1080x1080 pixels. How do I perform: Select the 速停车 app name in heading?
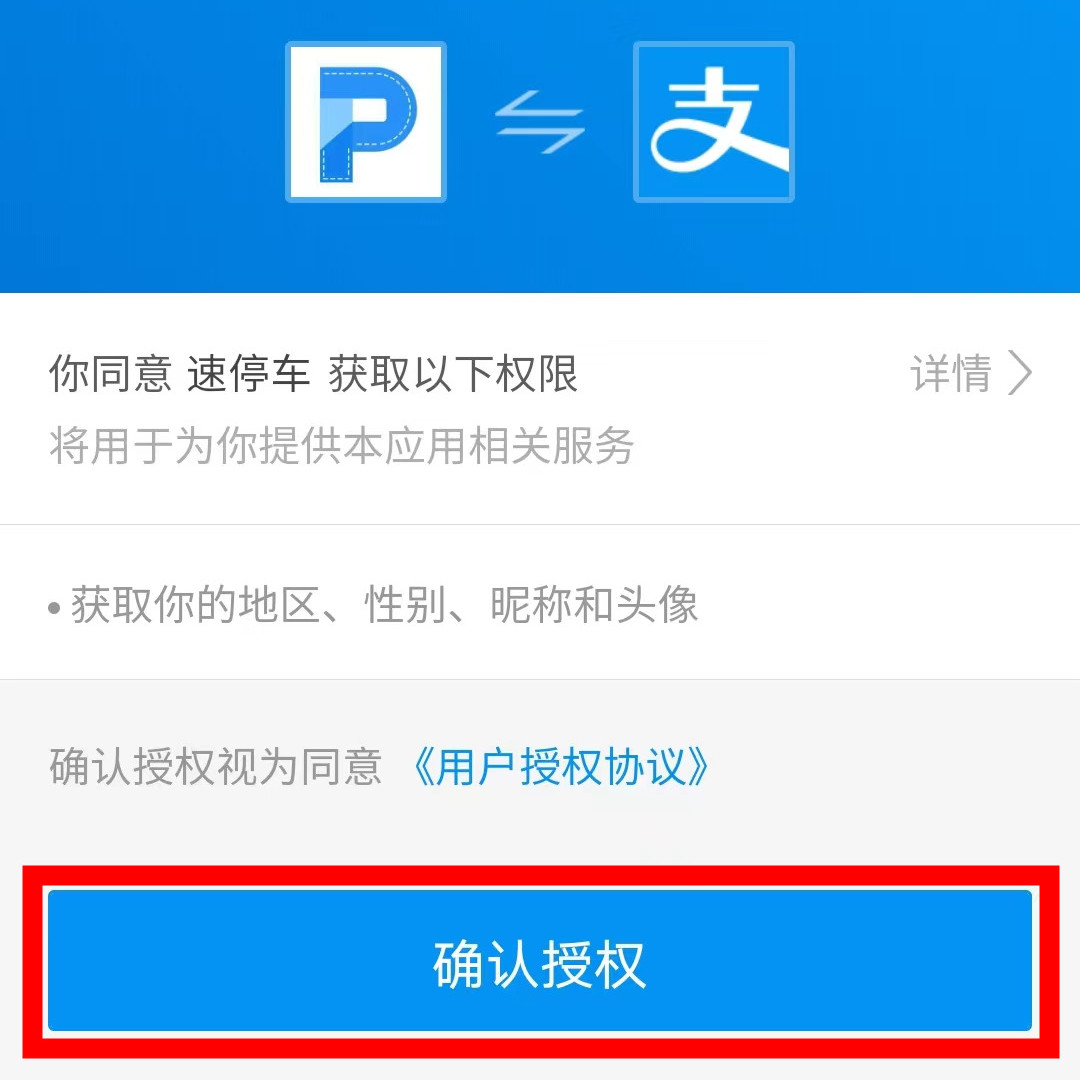click(x=248, y=373)
